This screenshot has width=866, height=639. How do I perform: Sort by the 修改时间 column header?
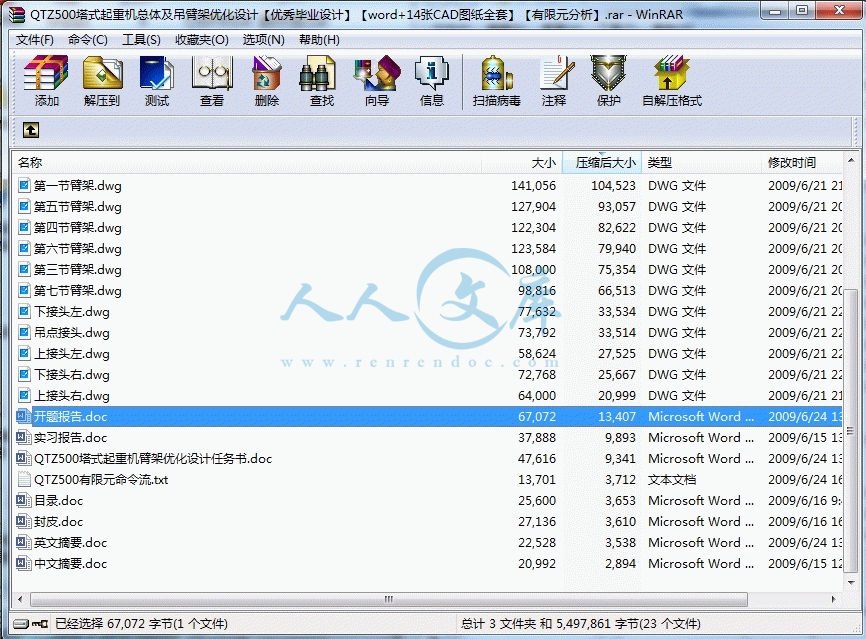[x=802, y=162]
